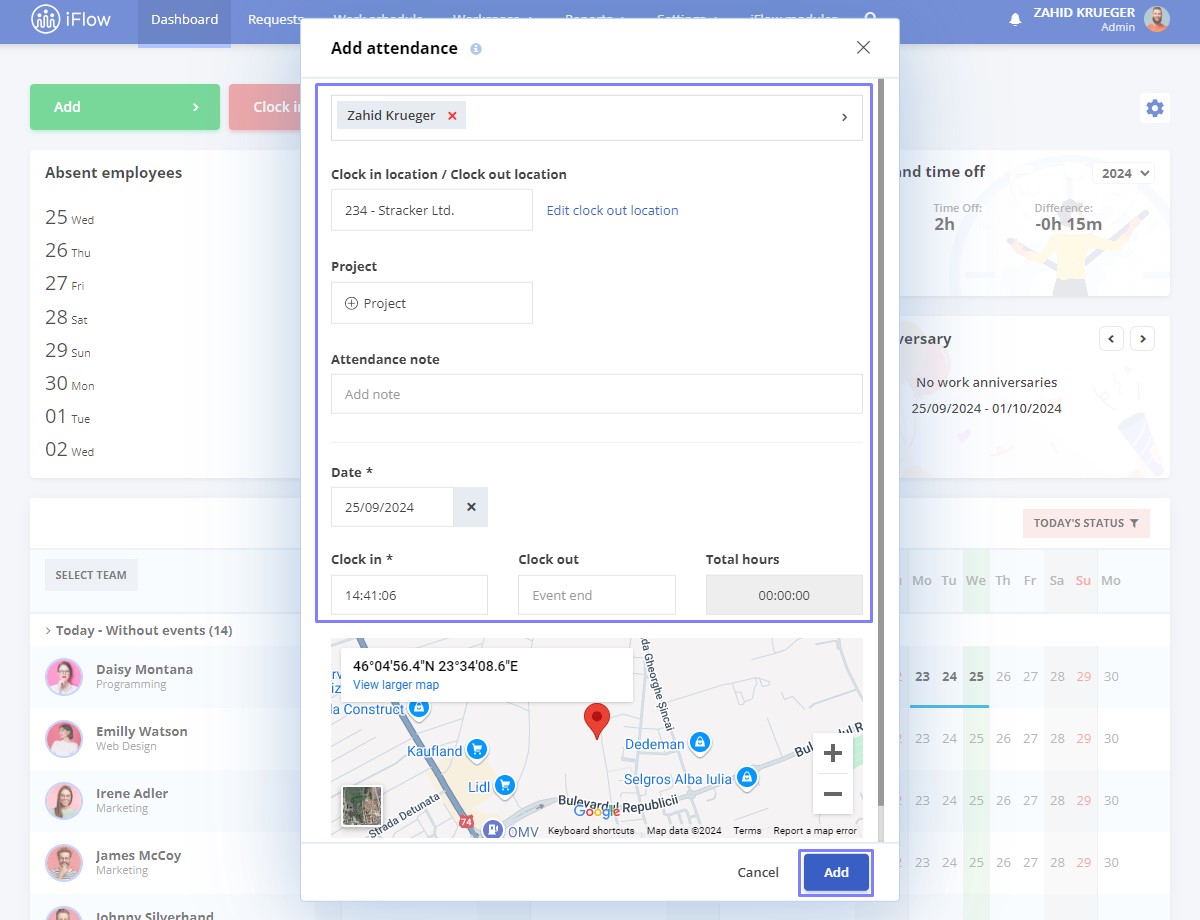Confirm with the Add button
This screenshot has height=920, width=1200.
836,872
